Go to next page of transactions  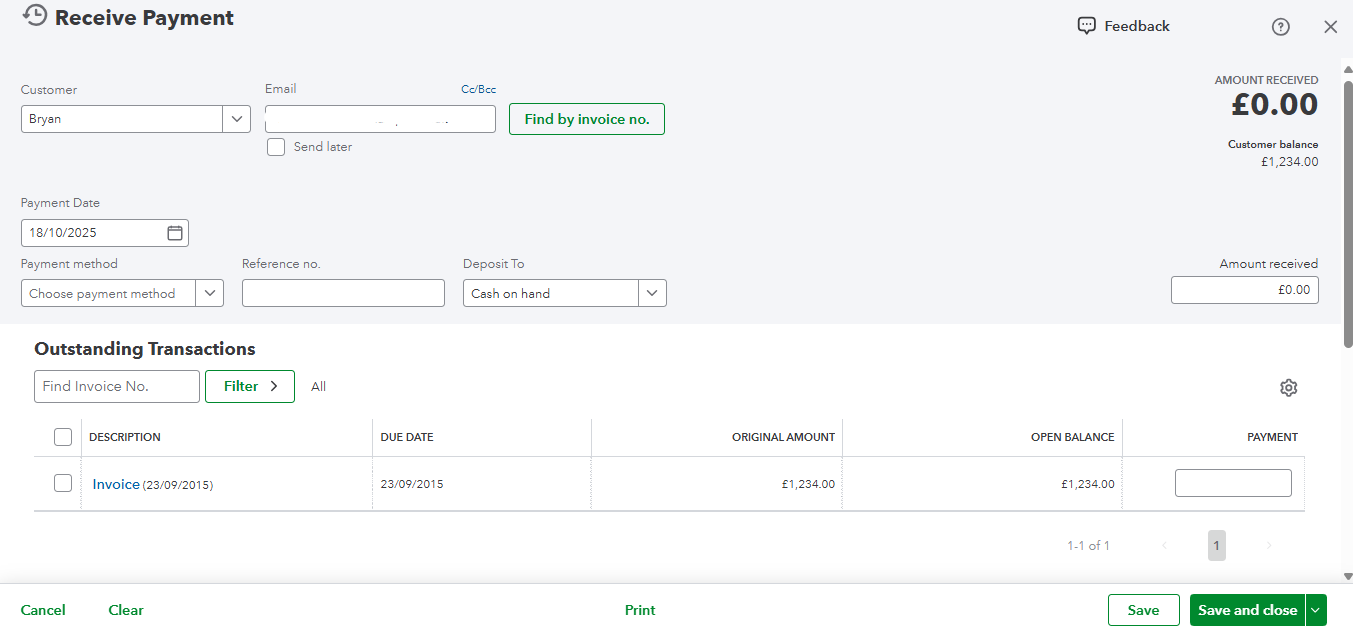[x=1269, y=546]
